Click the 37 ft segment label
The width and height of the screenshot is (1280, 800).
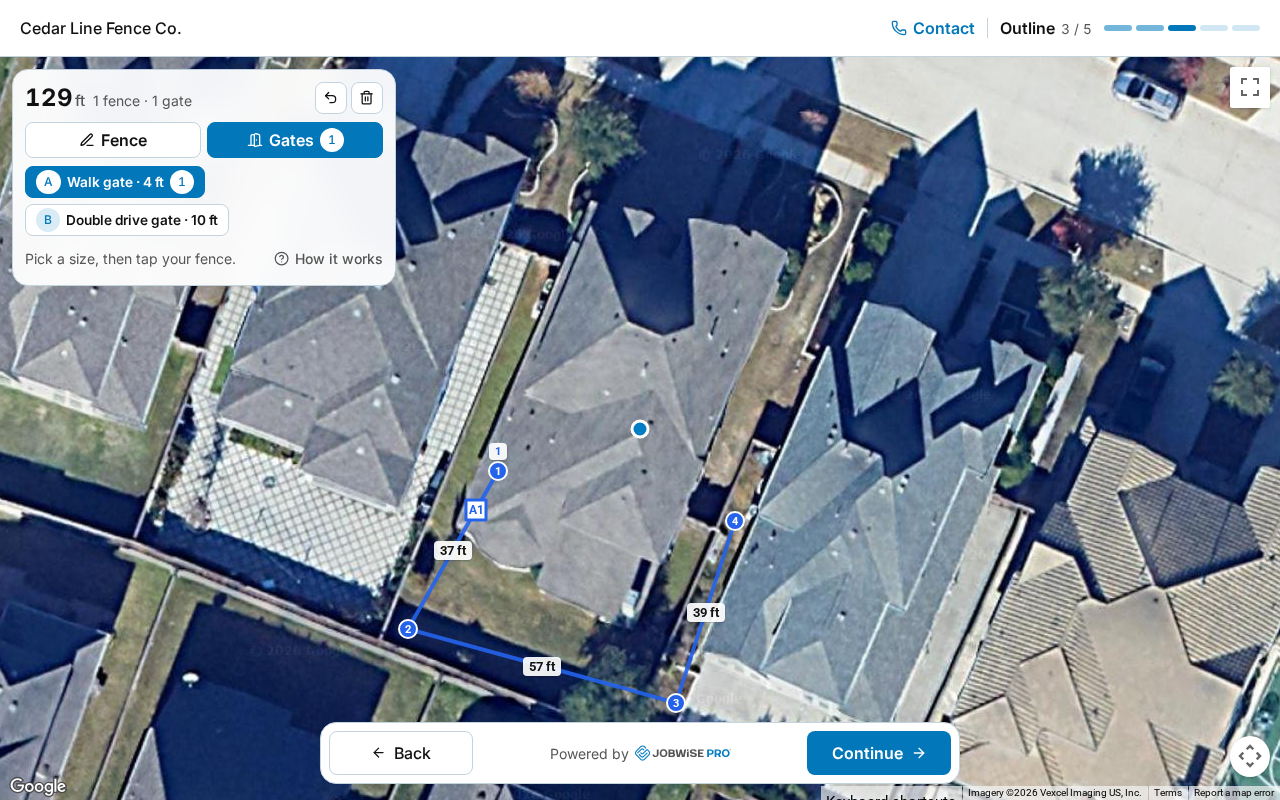click(453, 550)
